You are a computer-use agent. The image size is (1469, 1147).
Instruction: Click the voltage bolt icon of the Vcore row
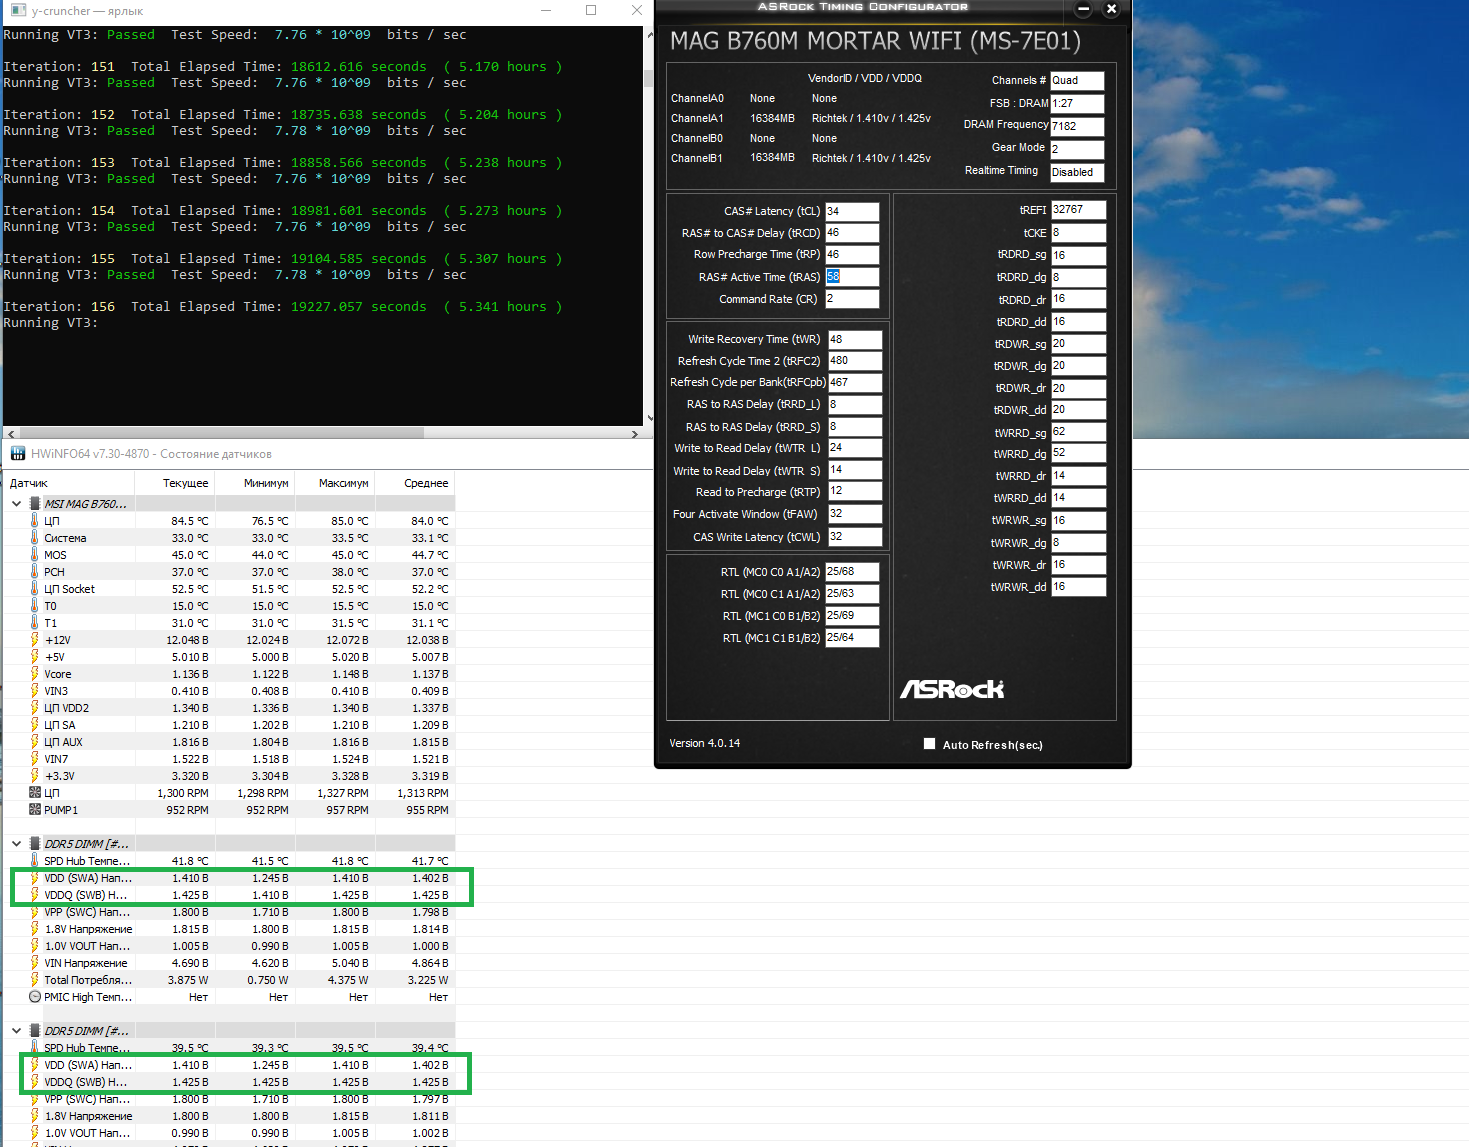(35, 674)
